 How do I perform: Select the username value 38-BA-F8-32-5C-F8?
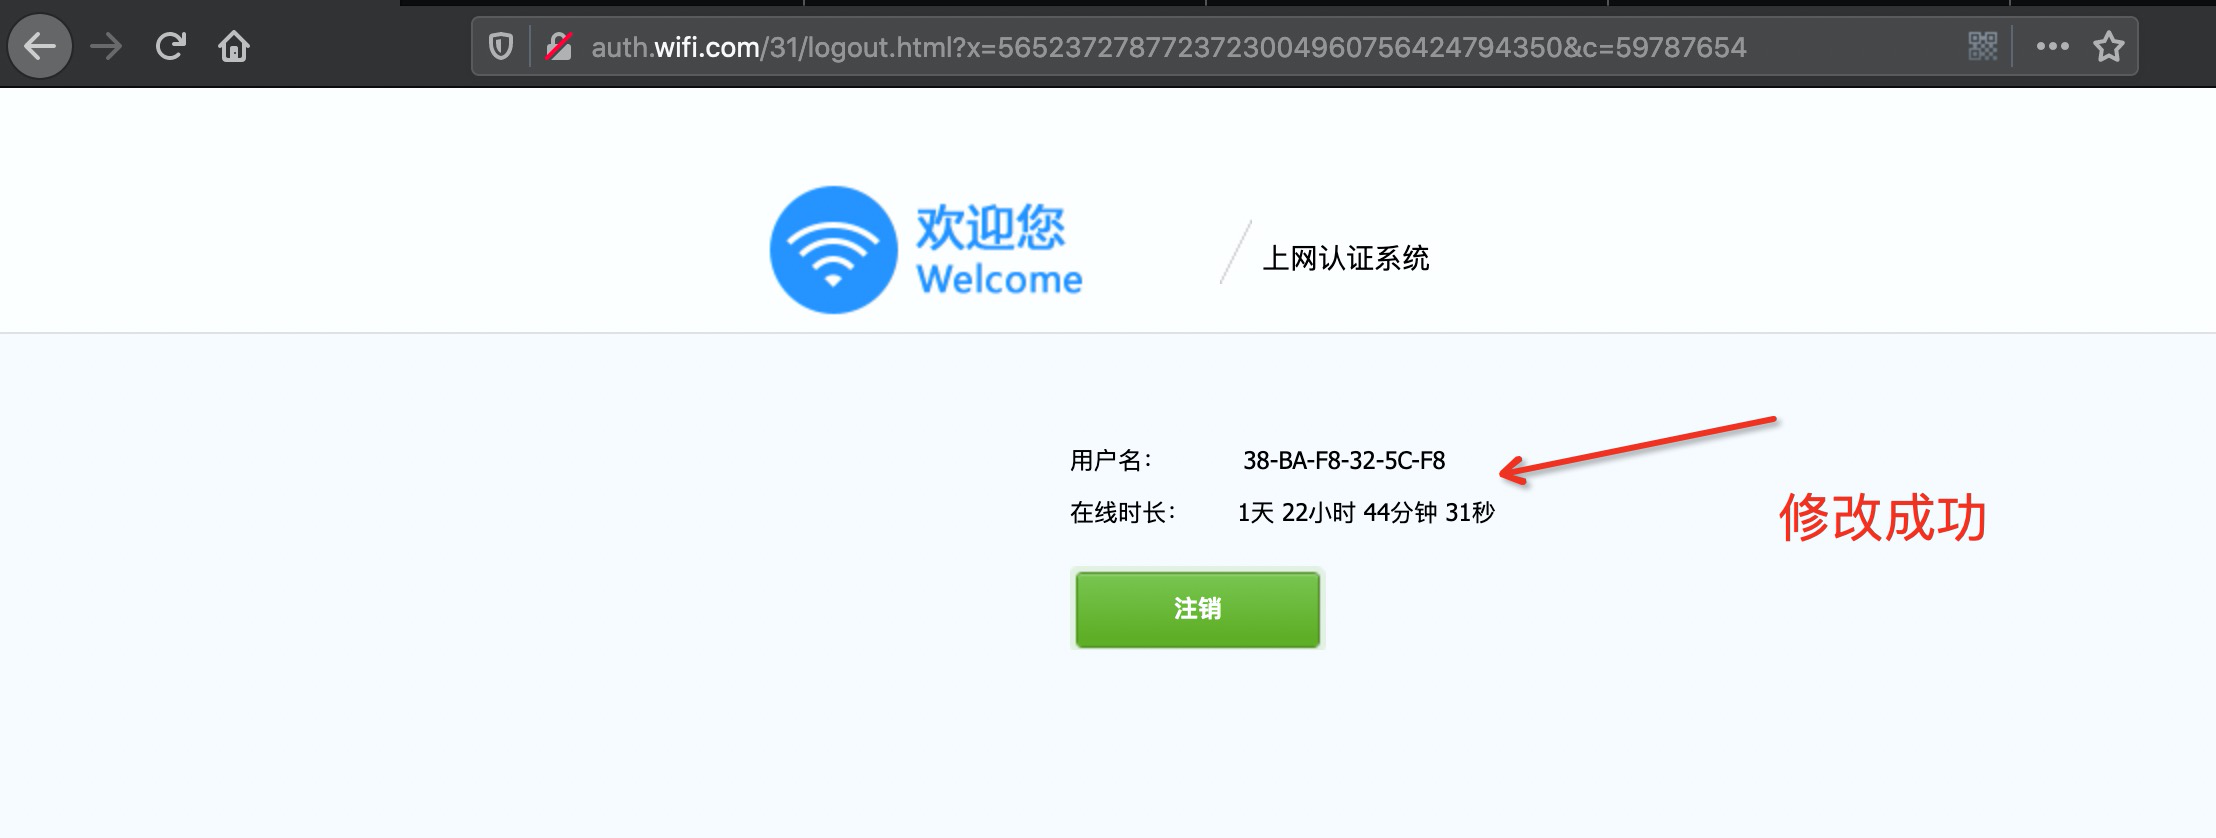point(1344,461)
